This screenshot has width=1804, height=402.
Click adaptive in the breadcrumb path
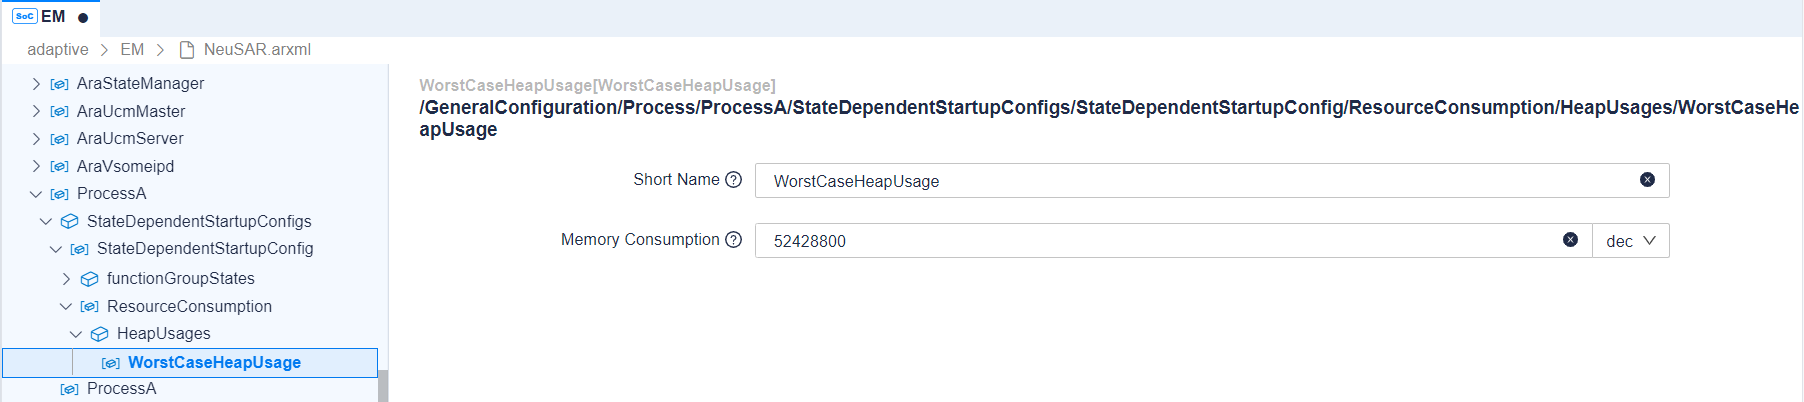[x=57, y=50]
